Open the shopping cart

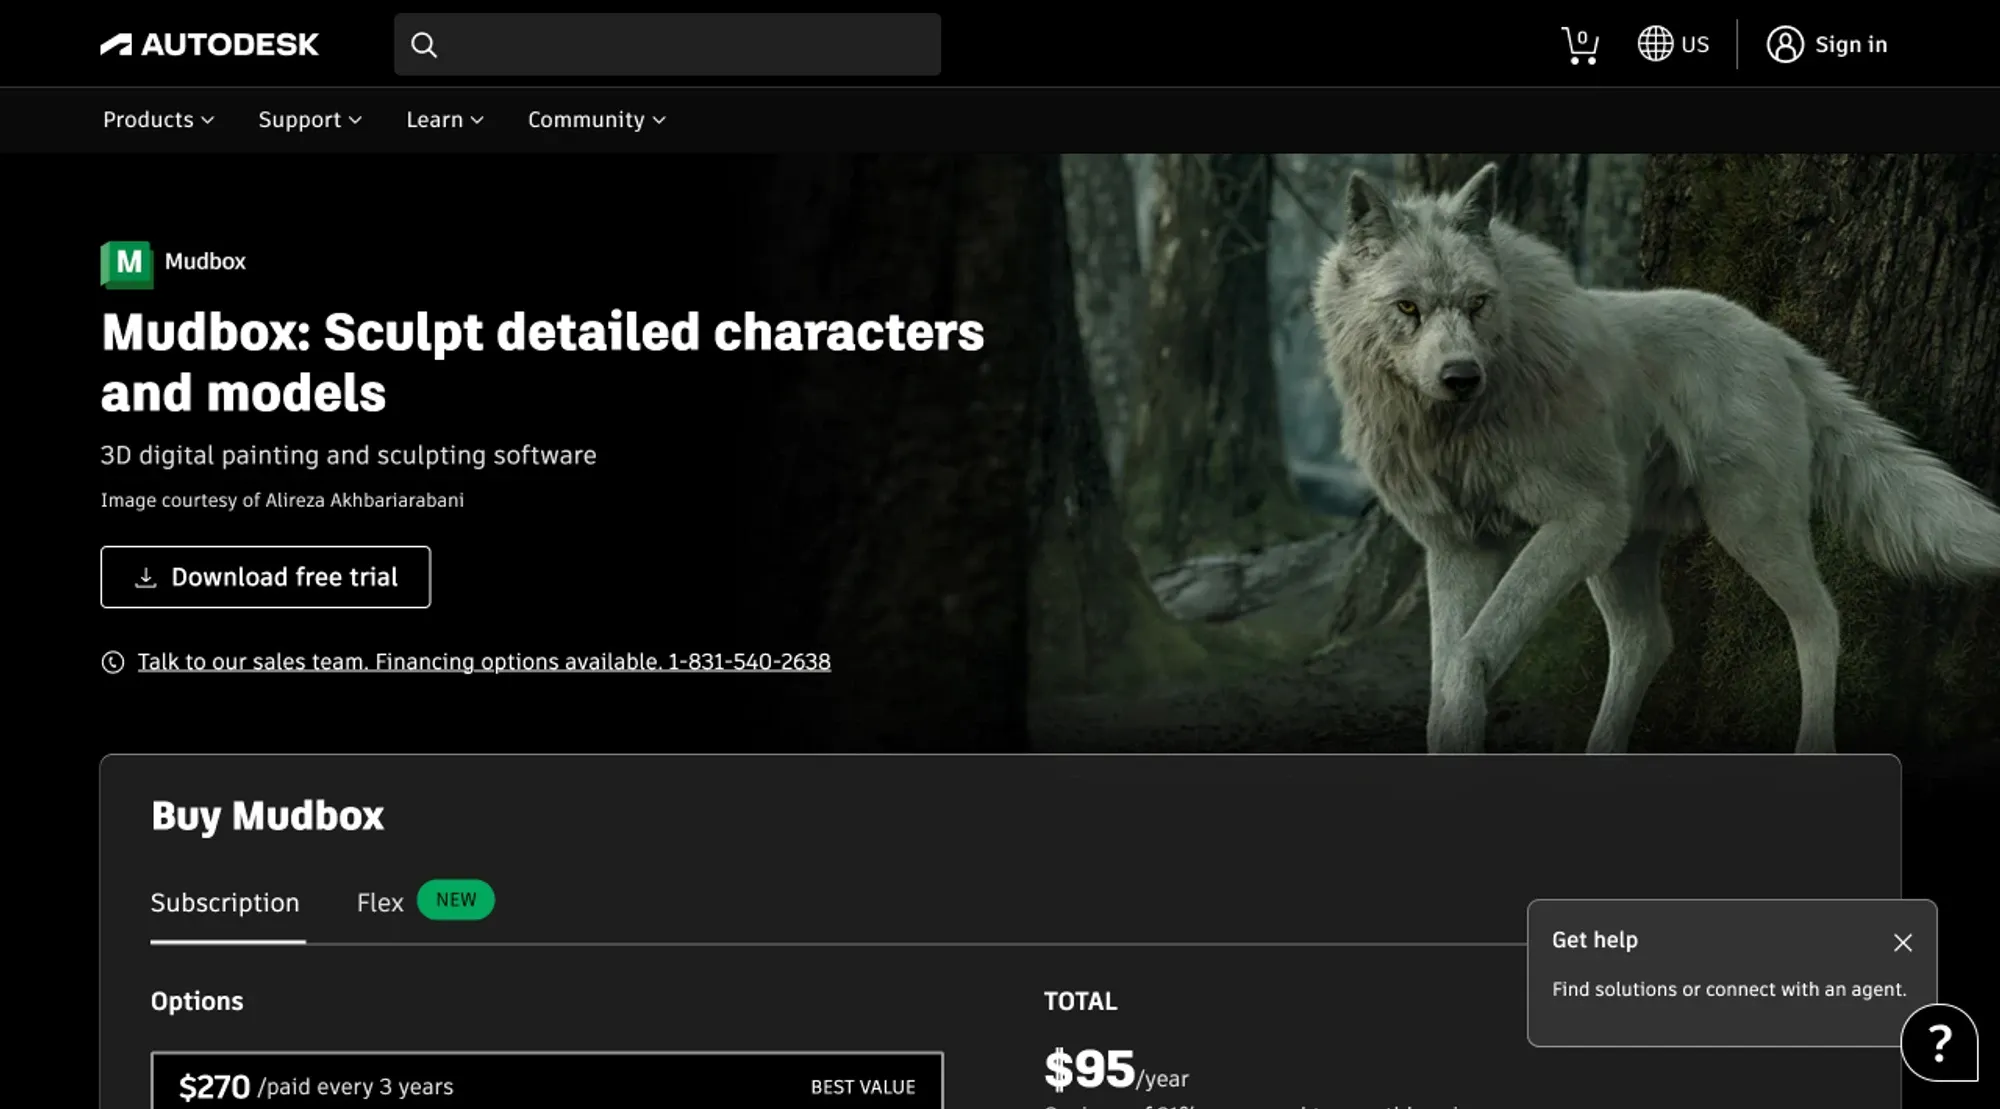1580,45
